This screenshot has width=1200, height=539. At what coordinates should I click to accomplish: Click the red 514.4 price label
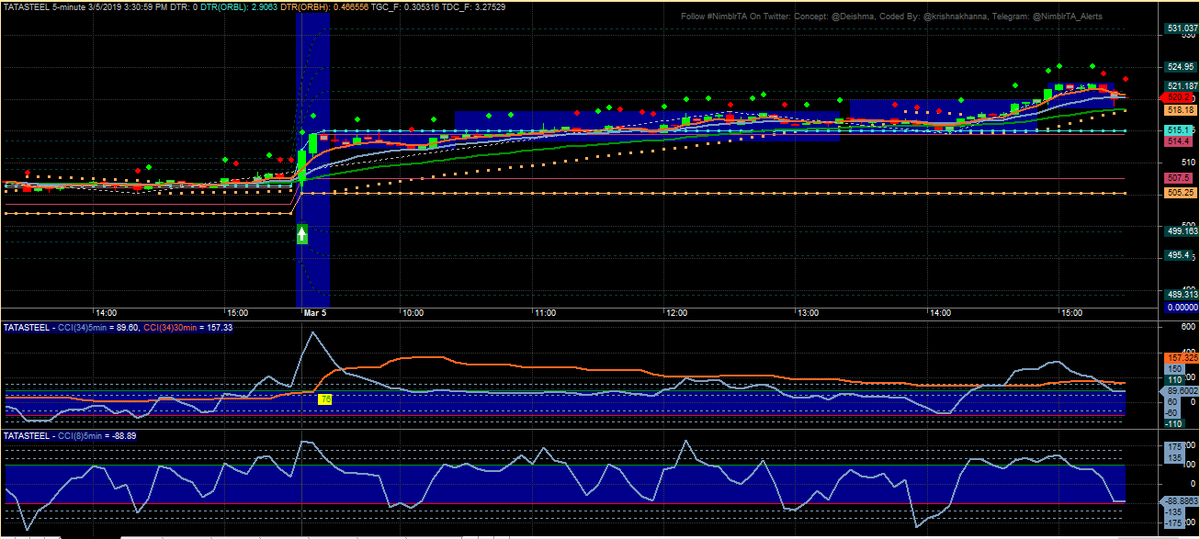click(1179, 142)
